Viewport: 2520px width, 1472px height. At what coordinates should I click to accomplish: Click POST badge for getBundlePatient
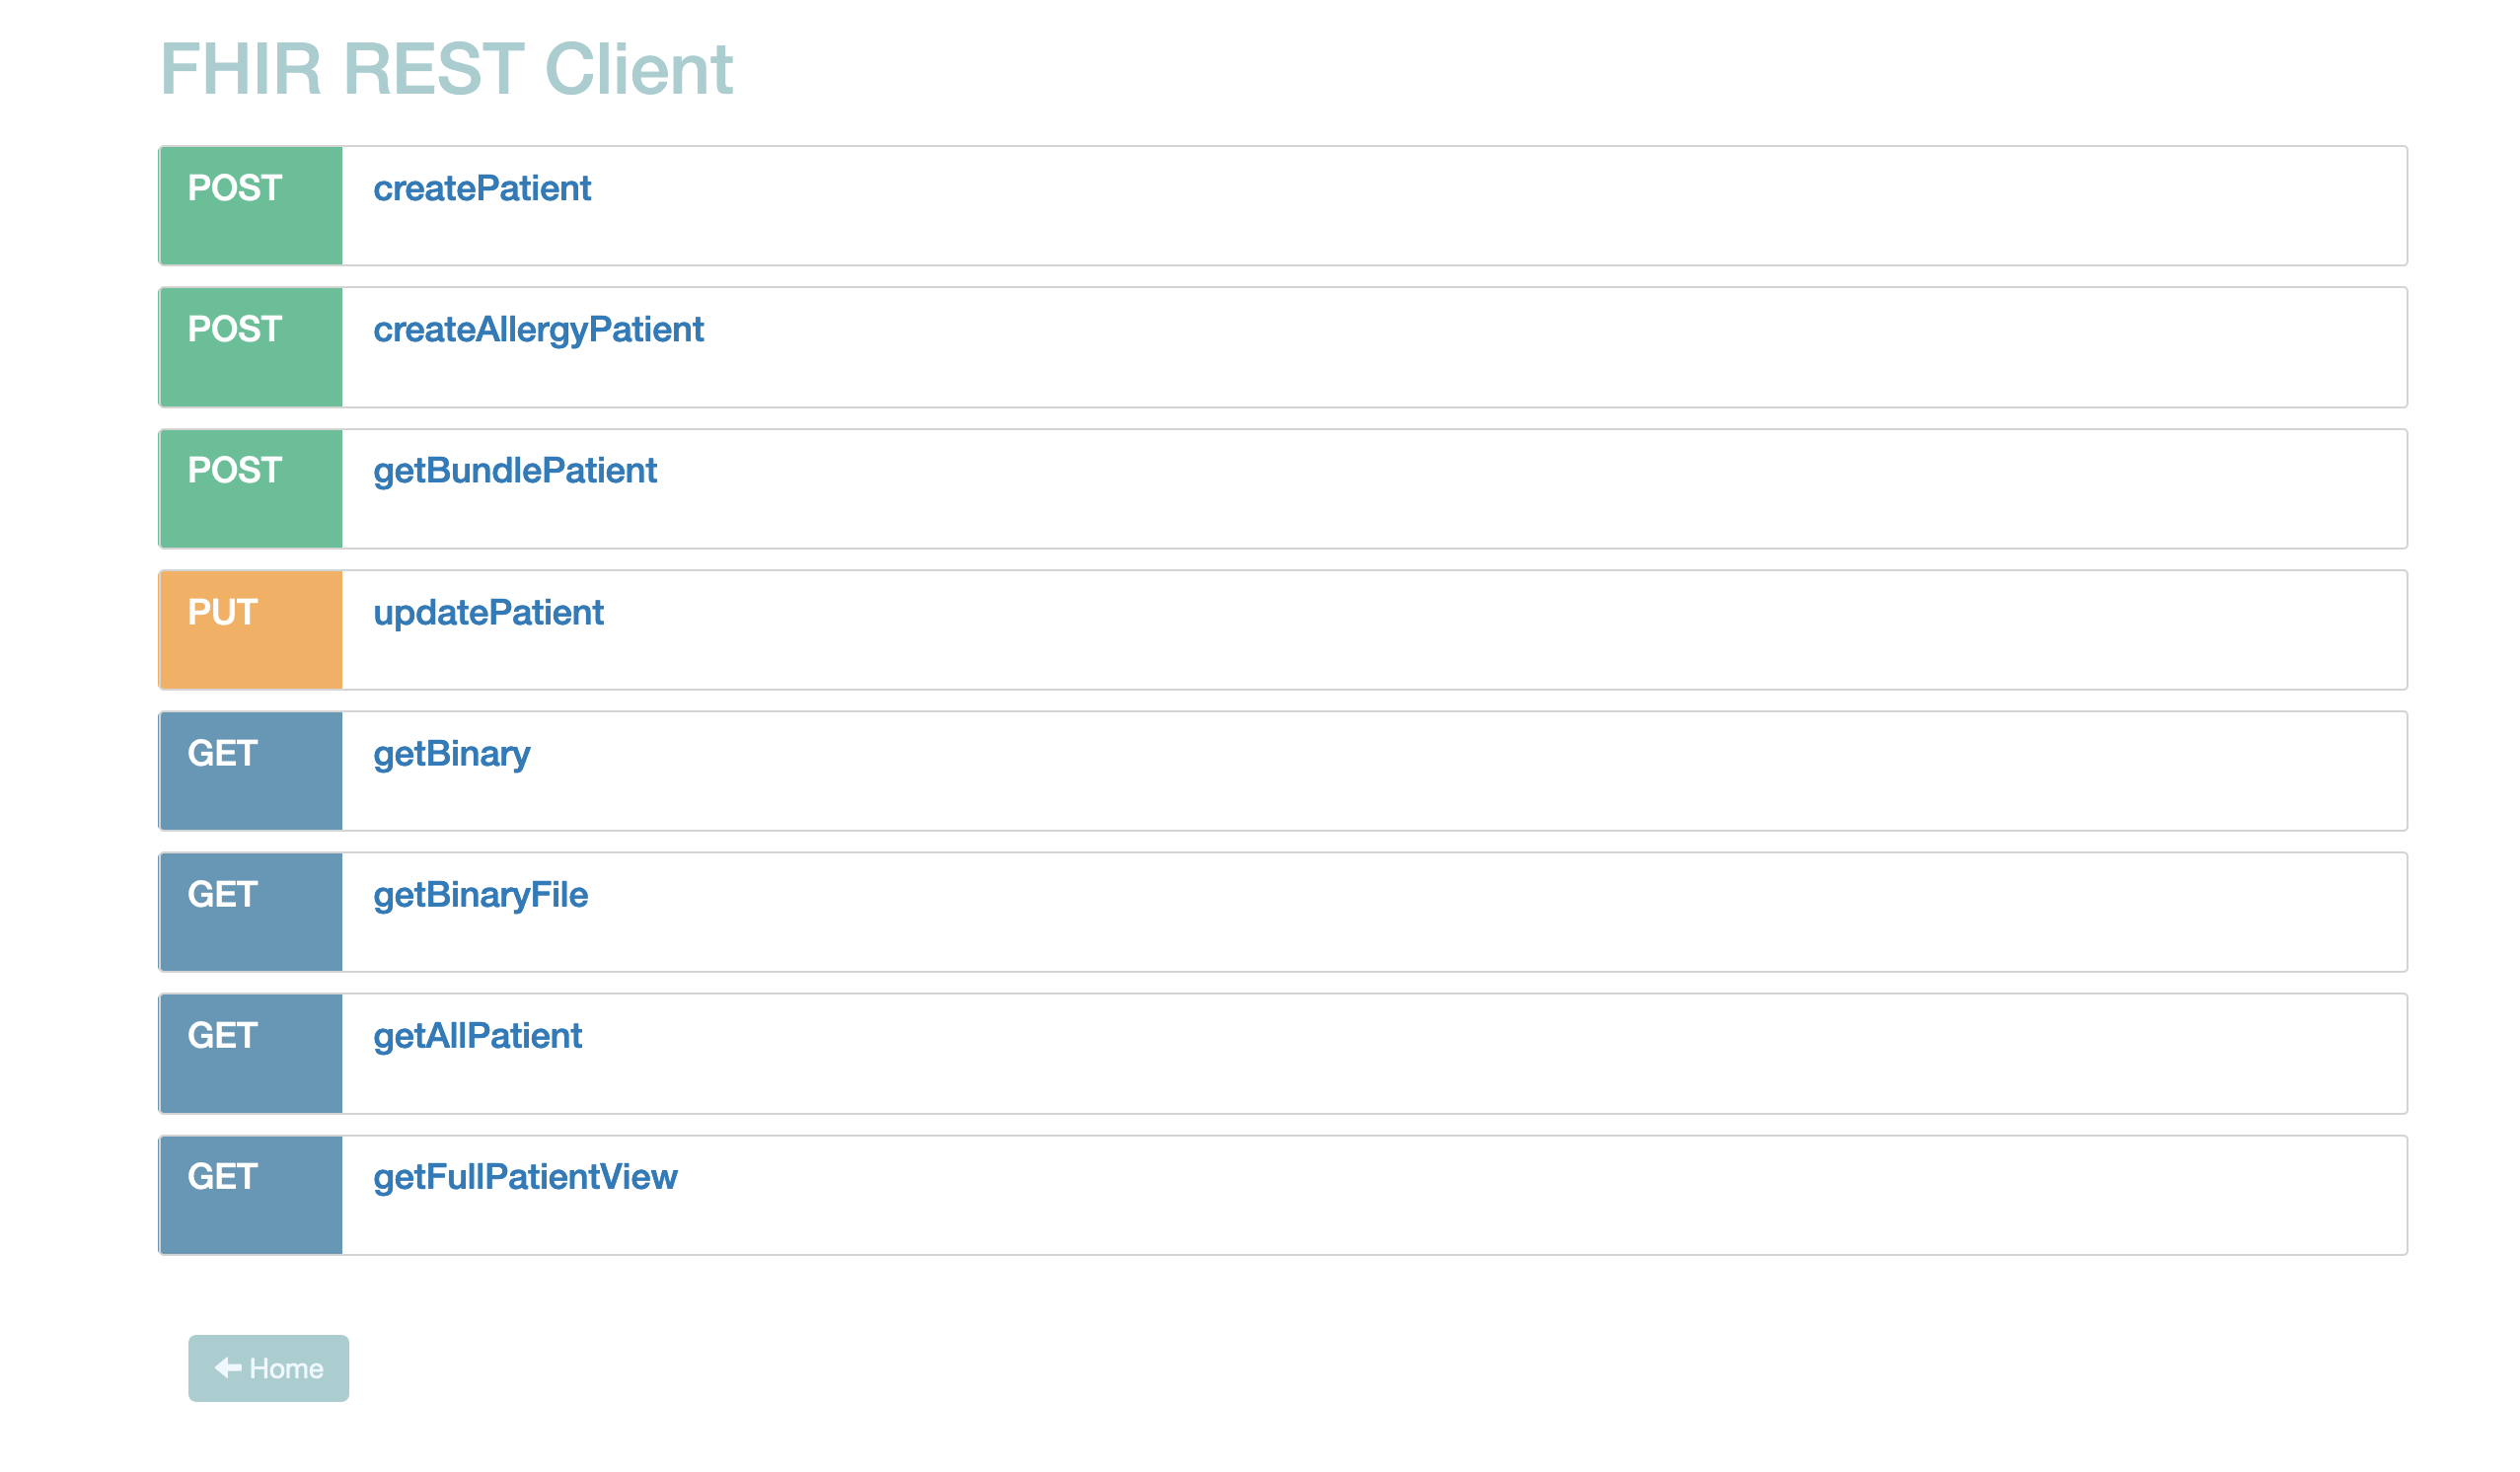(250, 489)
